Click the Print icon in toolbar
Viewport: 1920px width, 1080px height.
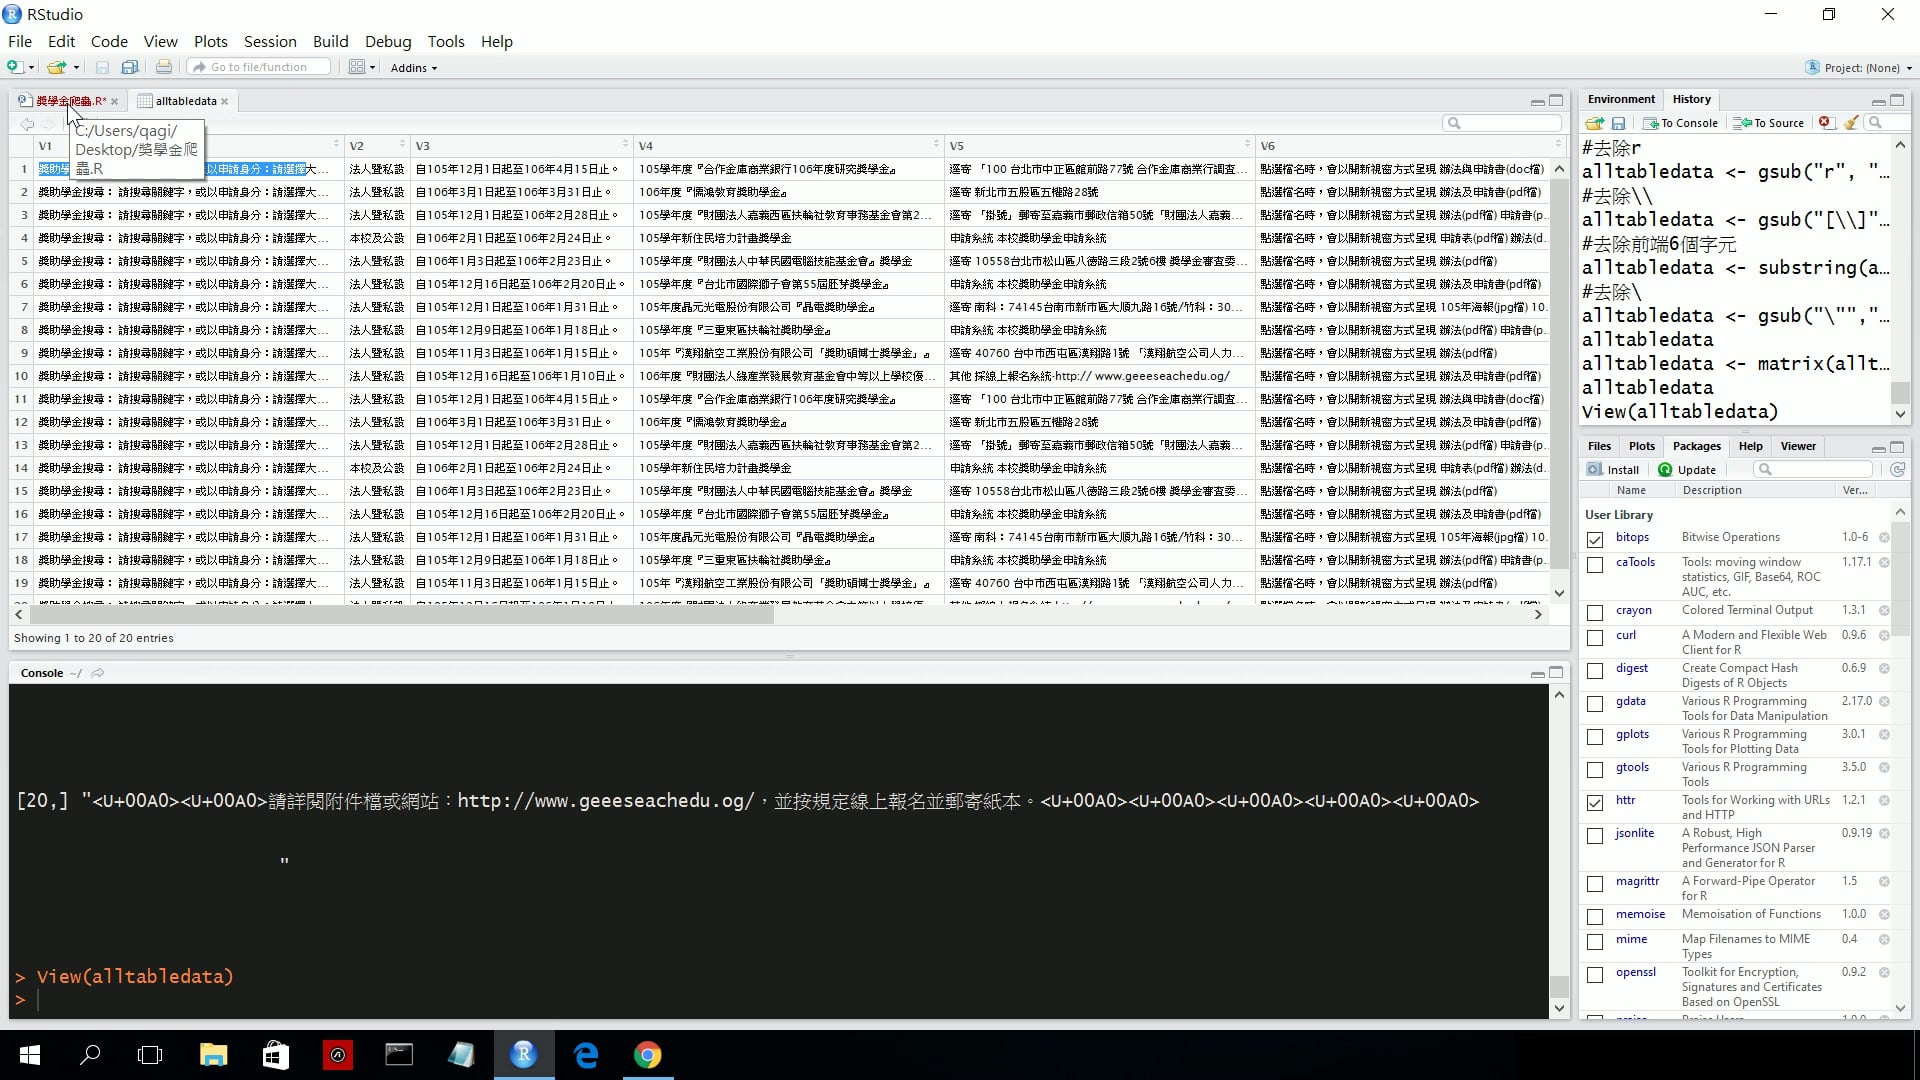(164, 67)
